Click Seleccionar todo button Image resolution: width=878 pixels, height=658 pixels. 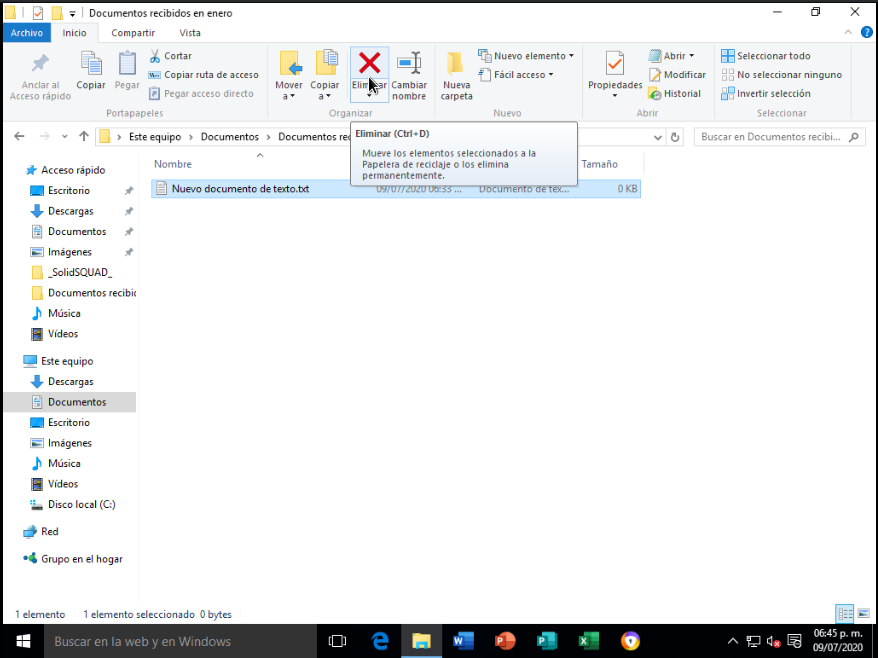click(x=766, y=56)
